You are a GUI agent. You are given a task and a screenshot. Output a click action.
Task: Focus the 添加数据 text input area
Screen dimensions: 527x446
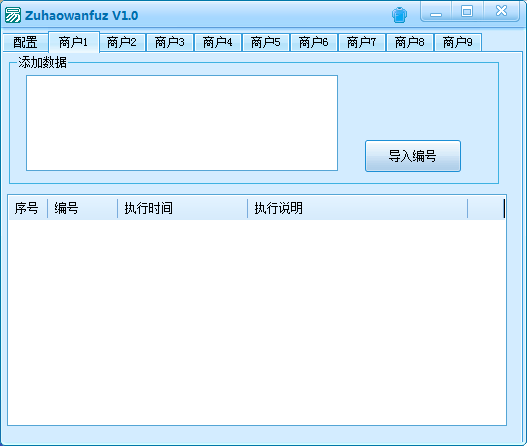pos(182,123)
